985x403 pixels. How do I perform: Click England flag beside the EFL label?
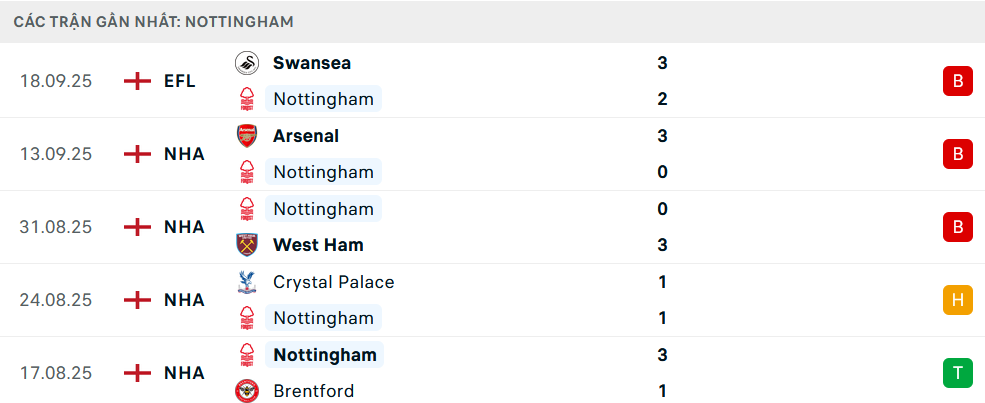coord(137,81)
